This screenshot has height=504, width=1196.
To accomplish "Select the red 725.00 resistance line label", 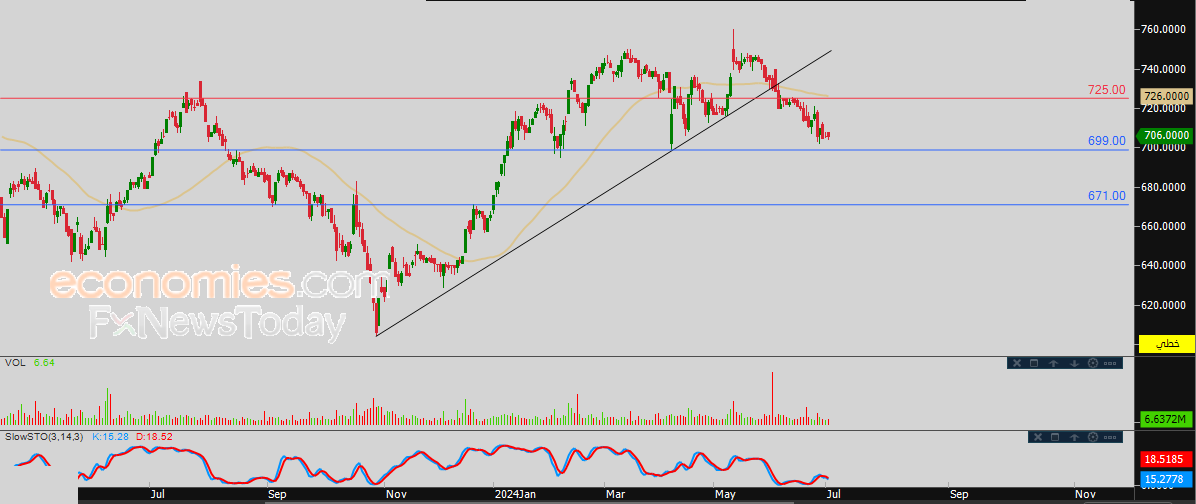I will point(1106,90).
